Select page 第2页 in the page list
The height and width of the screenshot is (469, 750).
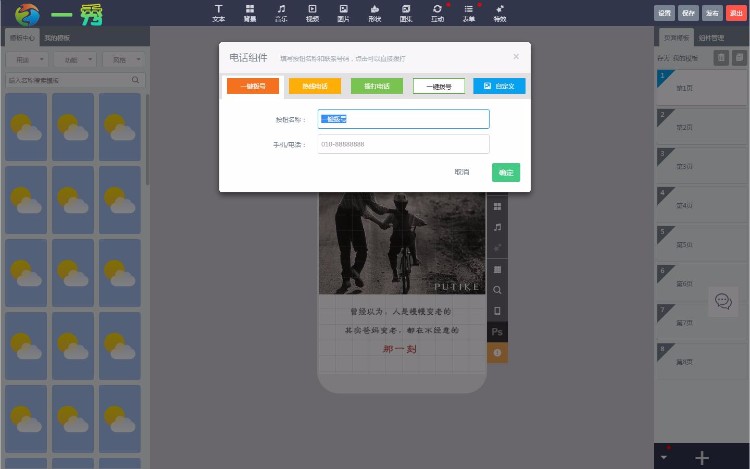[x=702, y=127]
